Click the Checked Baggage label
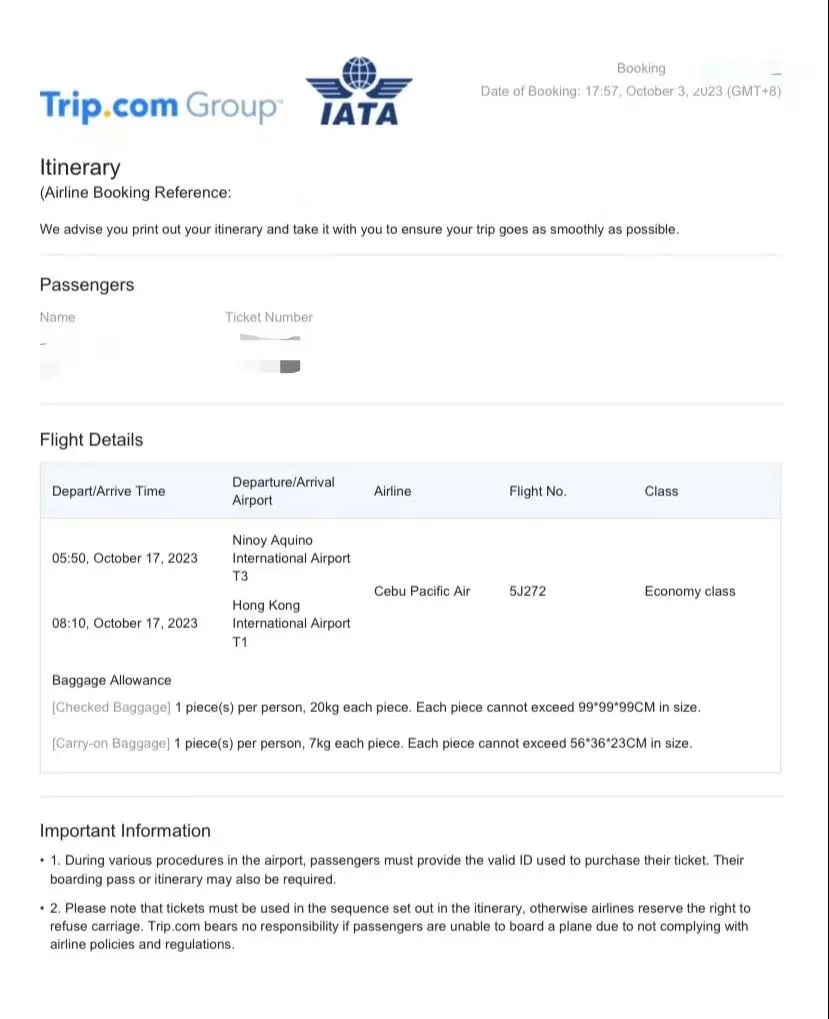The height and width of the screenshot is (1019, 829). (111, 707)
